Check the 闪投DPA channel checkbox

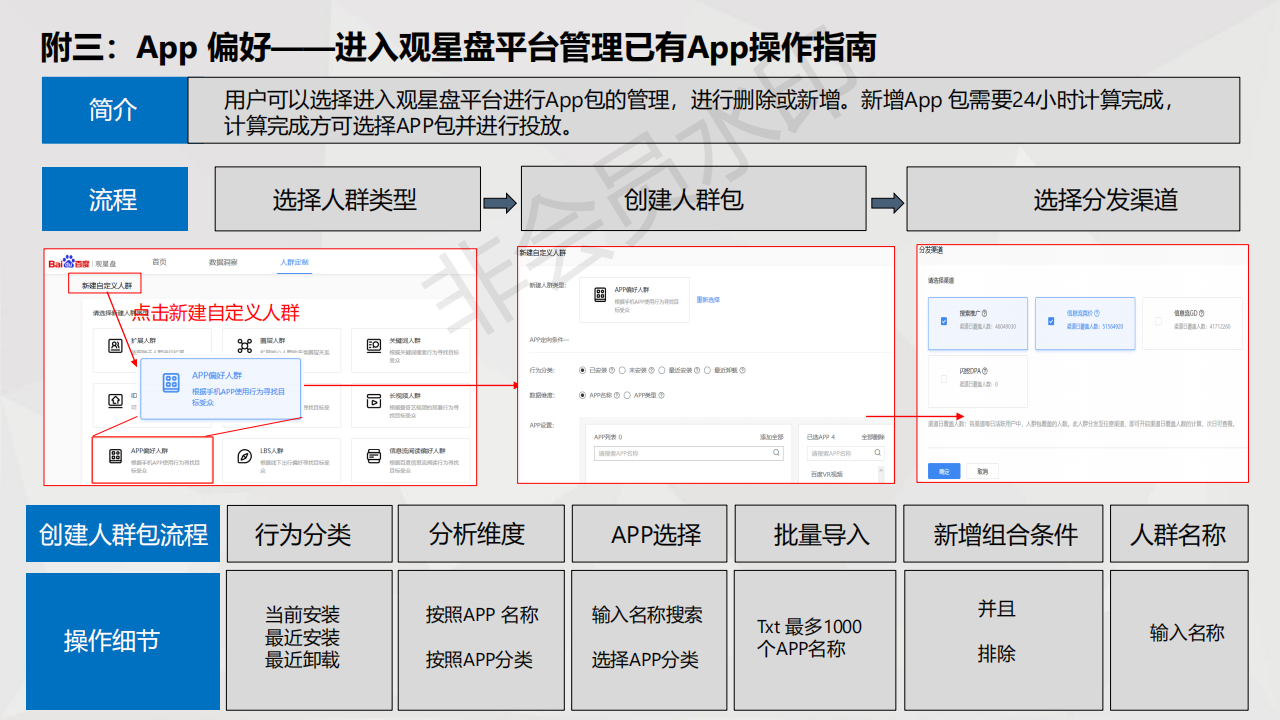point(944,379)
